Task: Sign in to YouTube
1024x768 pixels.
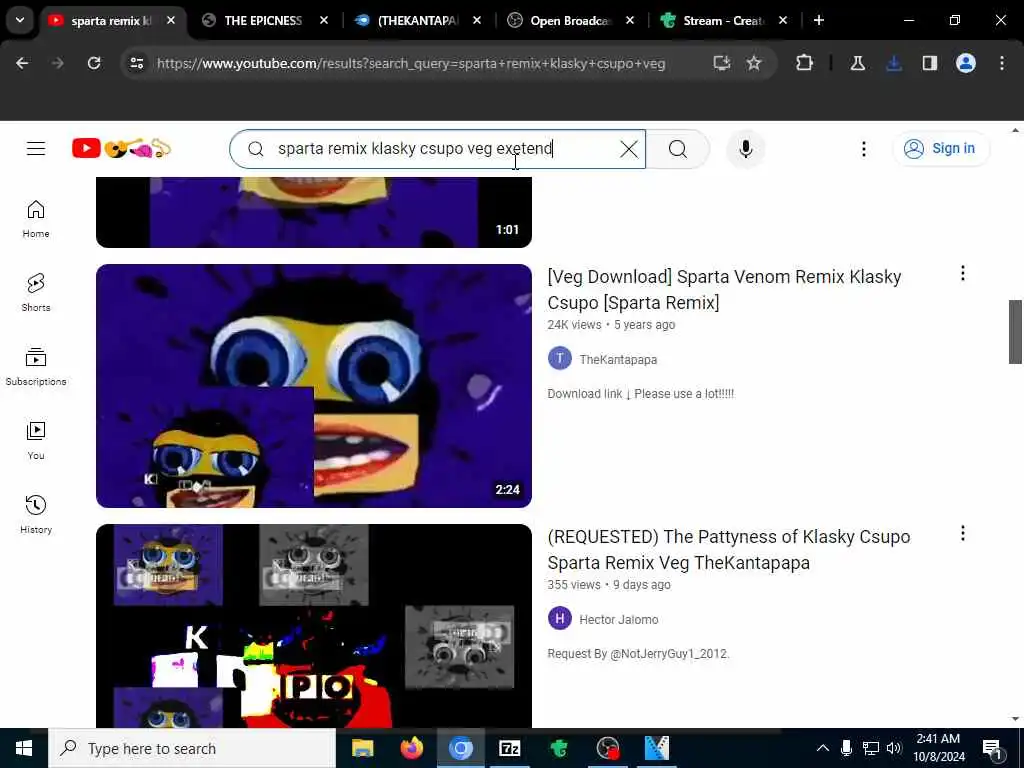Action: pyautogui.click(x=941, y=149)
